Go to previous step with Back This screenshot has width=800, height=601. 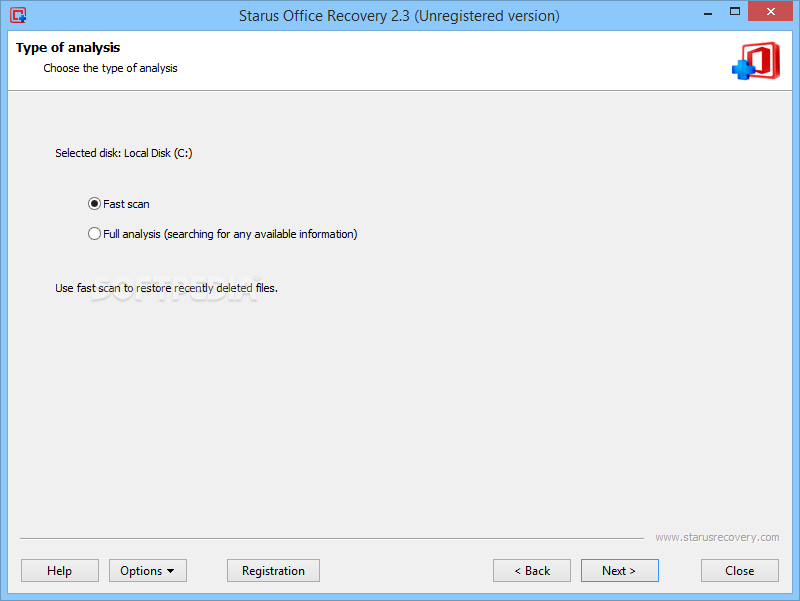[532, 570]
